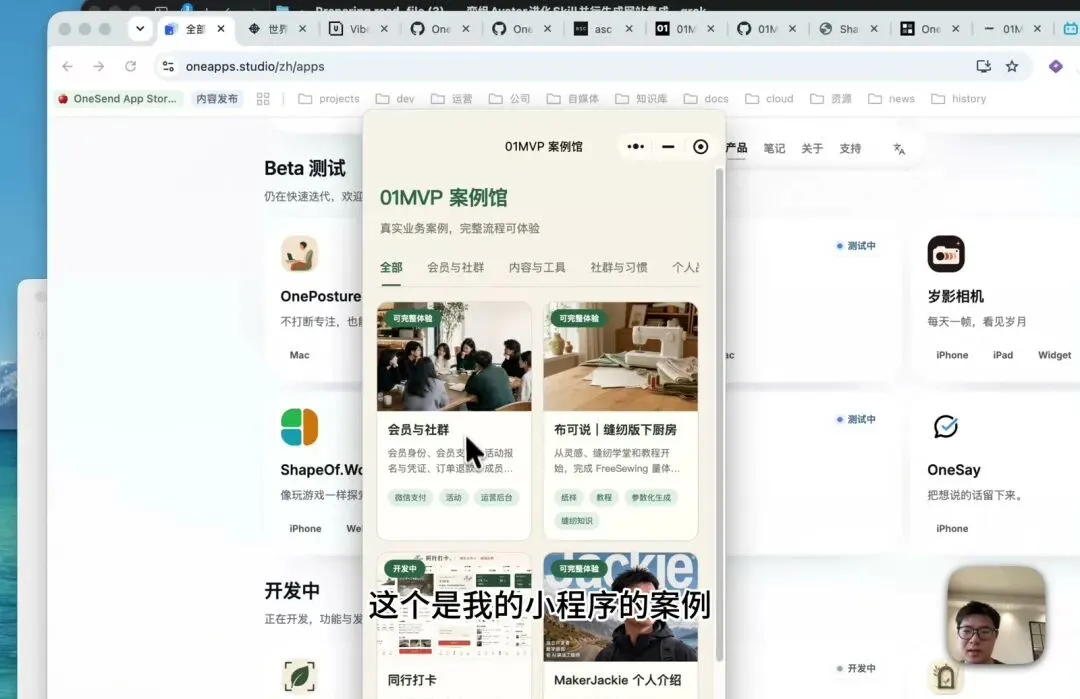
Task: Select the 社群与习惯 category tab
Action: (x=619, y=267)
